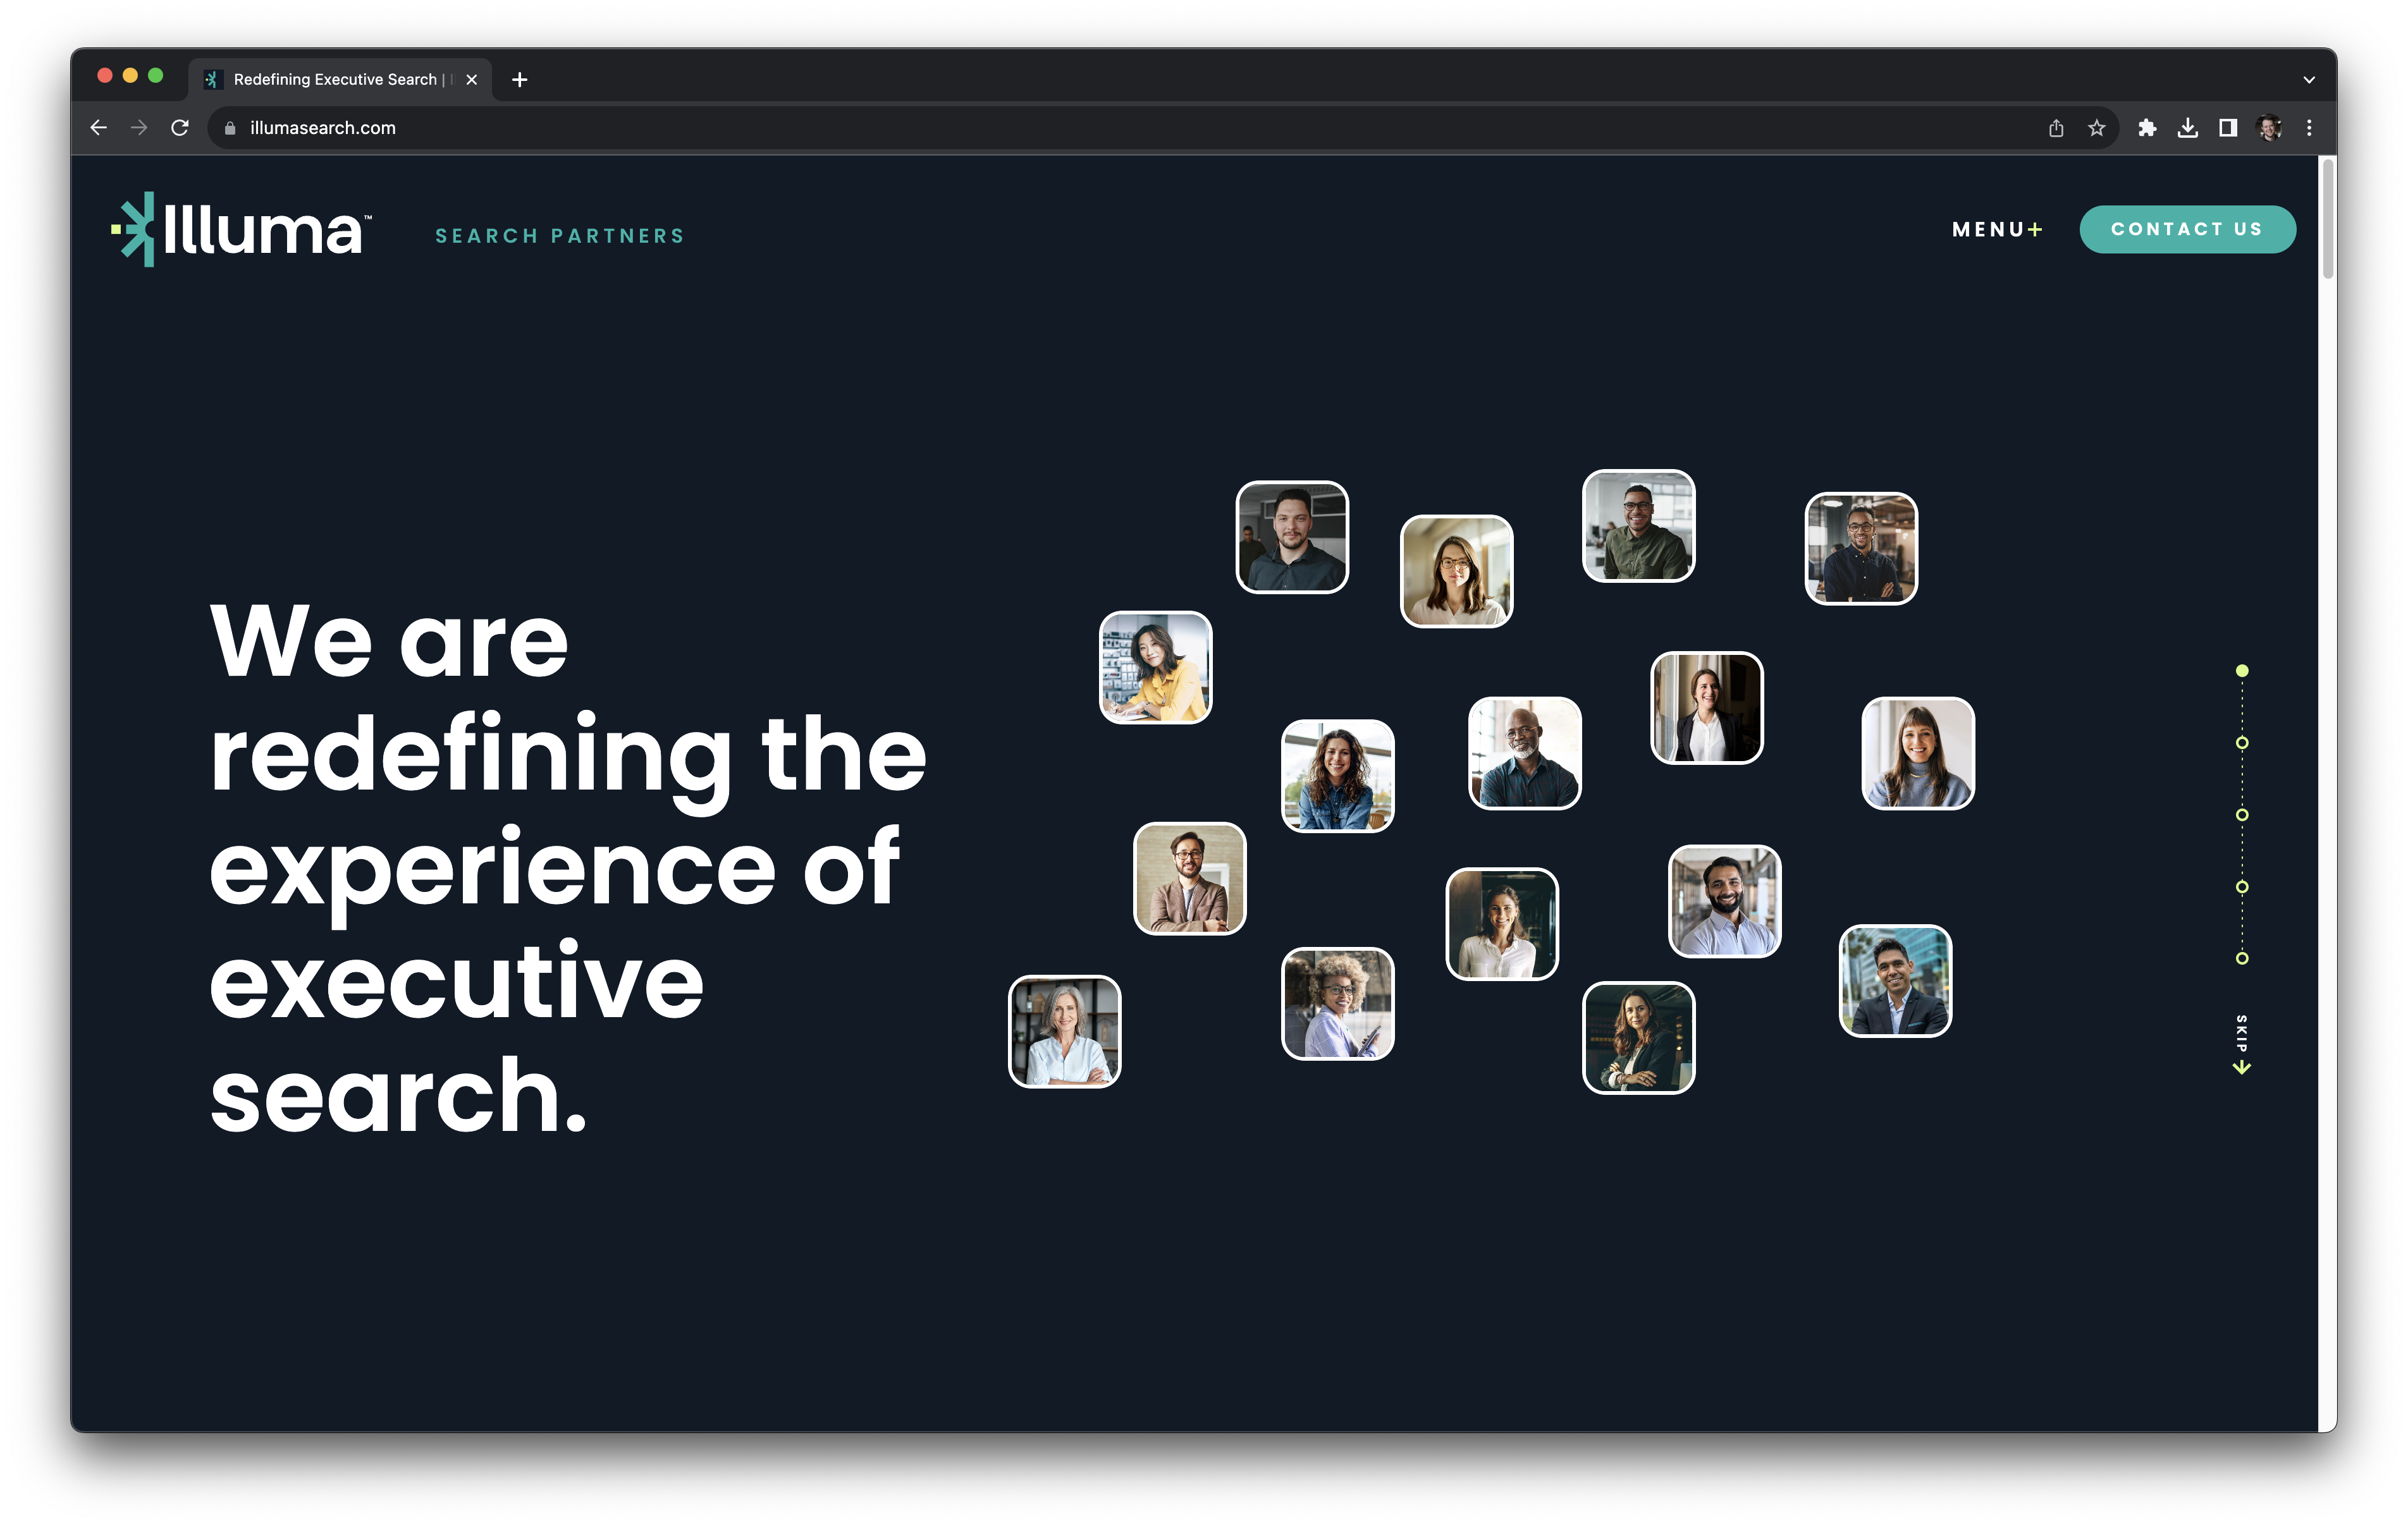This screenshot has width=2408, height=1526.
Task: Expand the tab search chevron
Action: (x=2309, y=80)
